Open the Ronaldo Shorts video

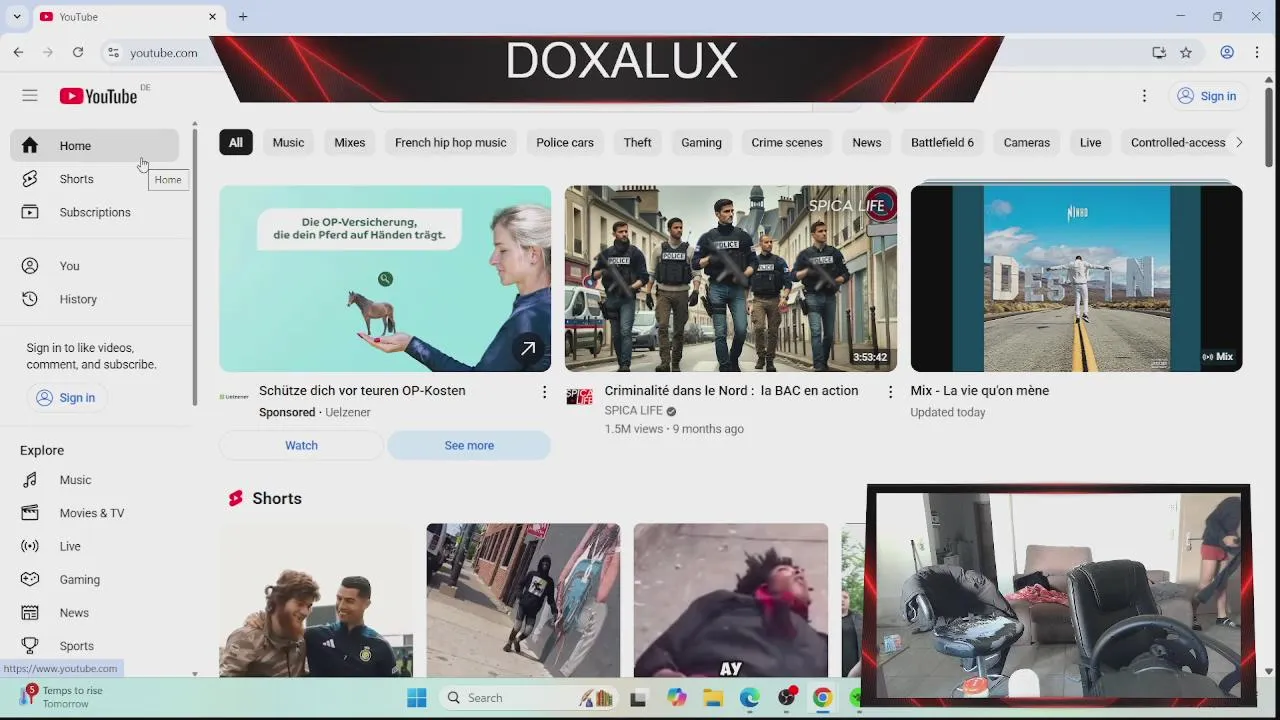coord(316,600)
